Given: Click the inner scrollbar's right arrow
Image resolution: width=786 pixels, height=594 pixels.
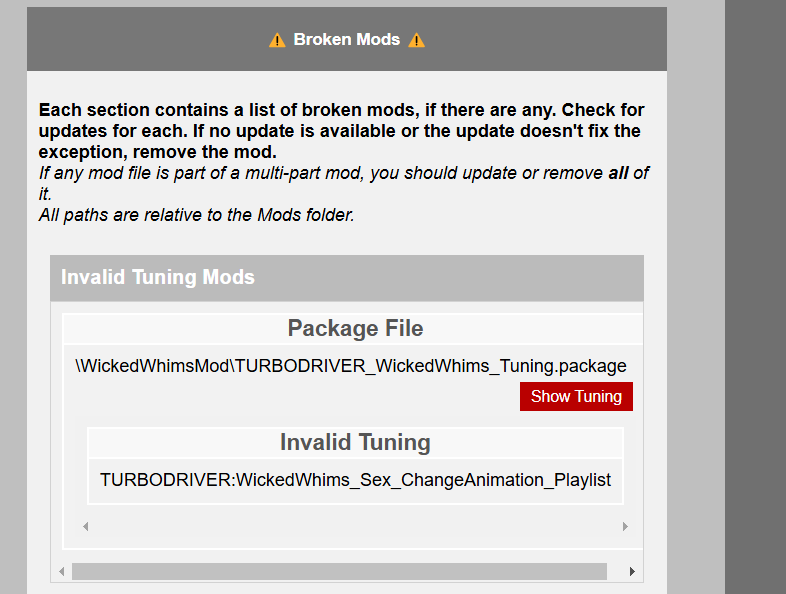Looking at the screenshot, I should click(x=625, y=526).
